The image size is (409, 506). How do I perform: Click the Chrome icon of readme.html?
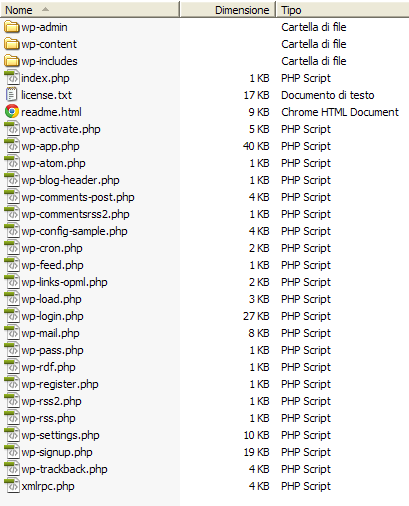(x=12, y=112)
